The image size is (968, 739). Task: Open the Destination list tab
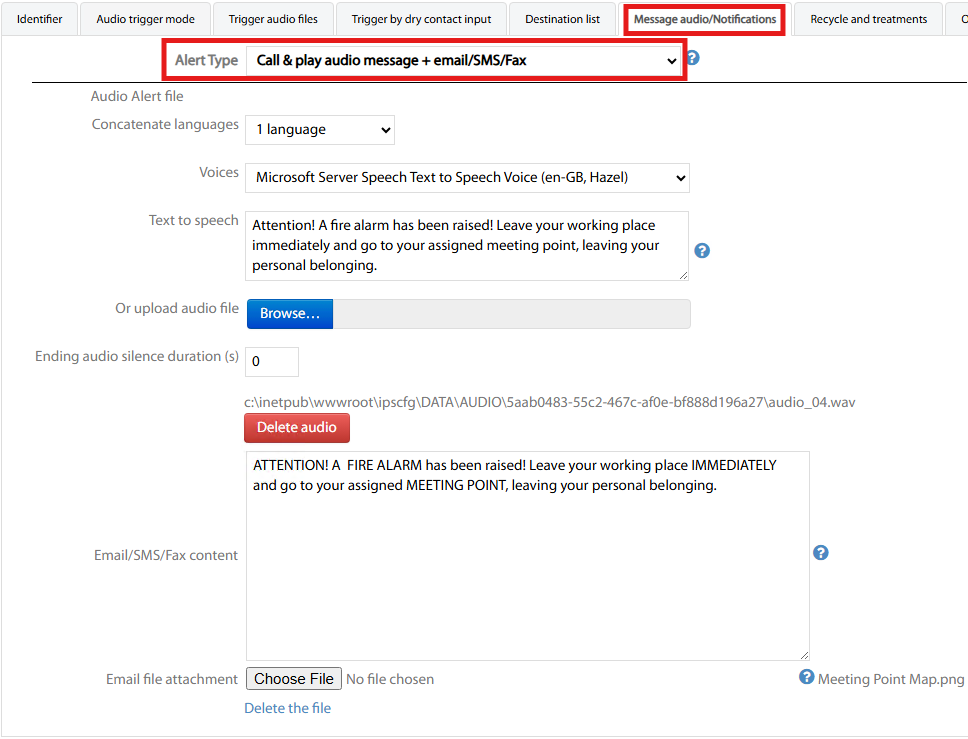click(562, 19)
